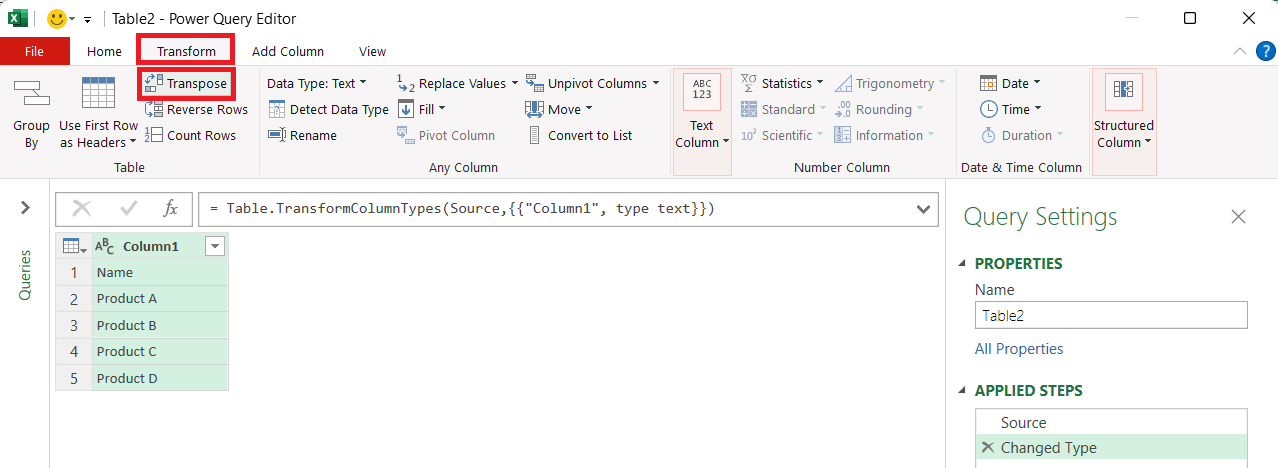The image size is (1278, 468).
Task: Open Column1 filter dropdown
Action: [214, 246]
